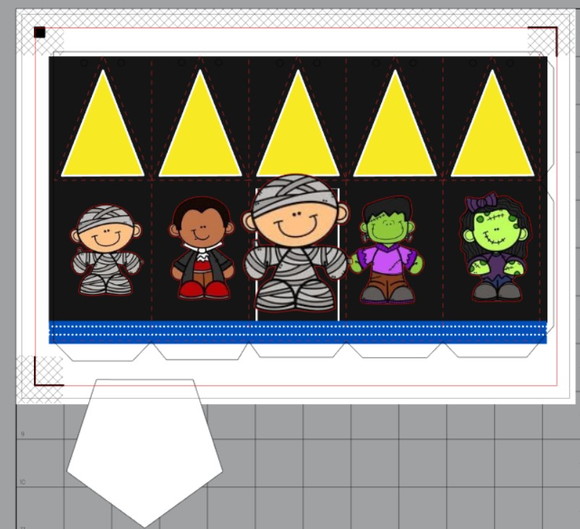
Task: Click ruler marking 10 on the mat
Action: tap(22, 482)
